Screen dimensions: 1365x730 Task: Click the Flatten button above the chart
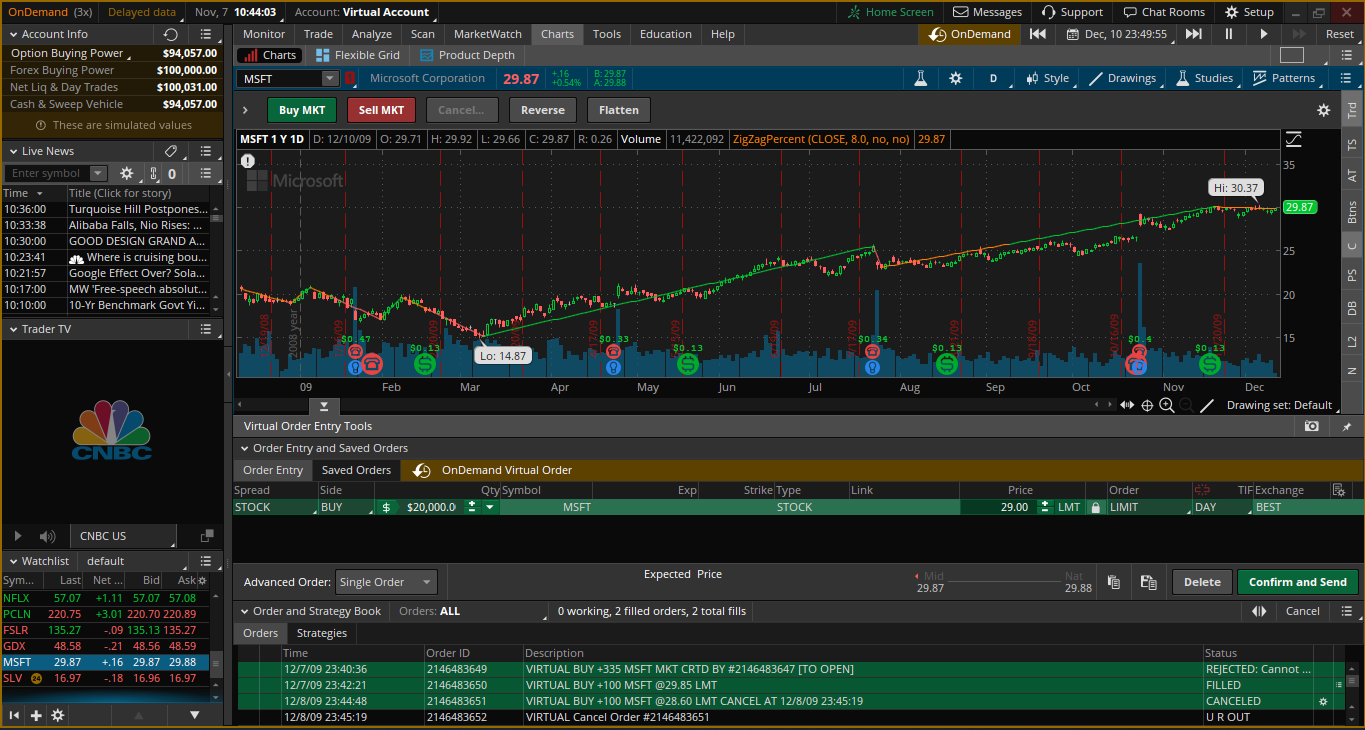coord(618,110)
